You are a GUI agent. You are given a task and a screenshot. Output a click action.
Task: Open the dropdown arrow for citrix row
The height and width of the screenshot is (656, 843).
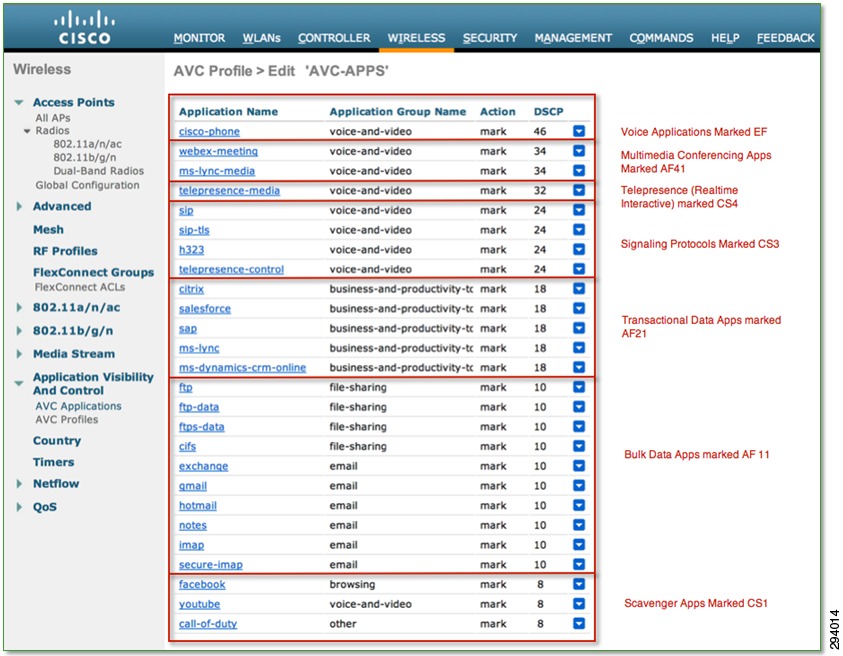point(579,289)
